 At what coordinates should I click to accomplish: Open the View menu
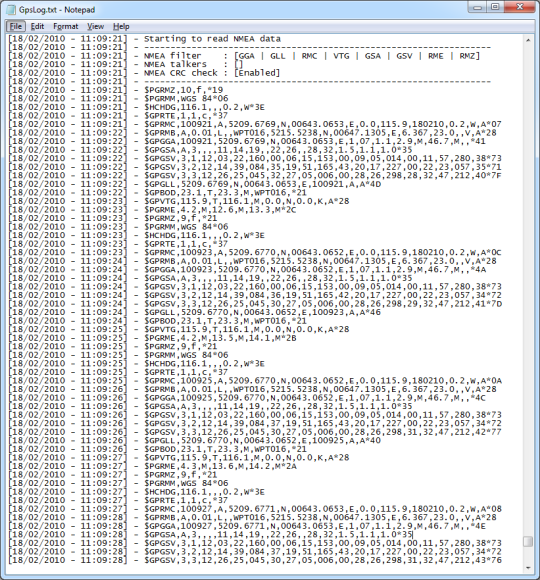pos(95,26)
